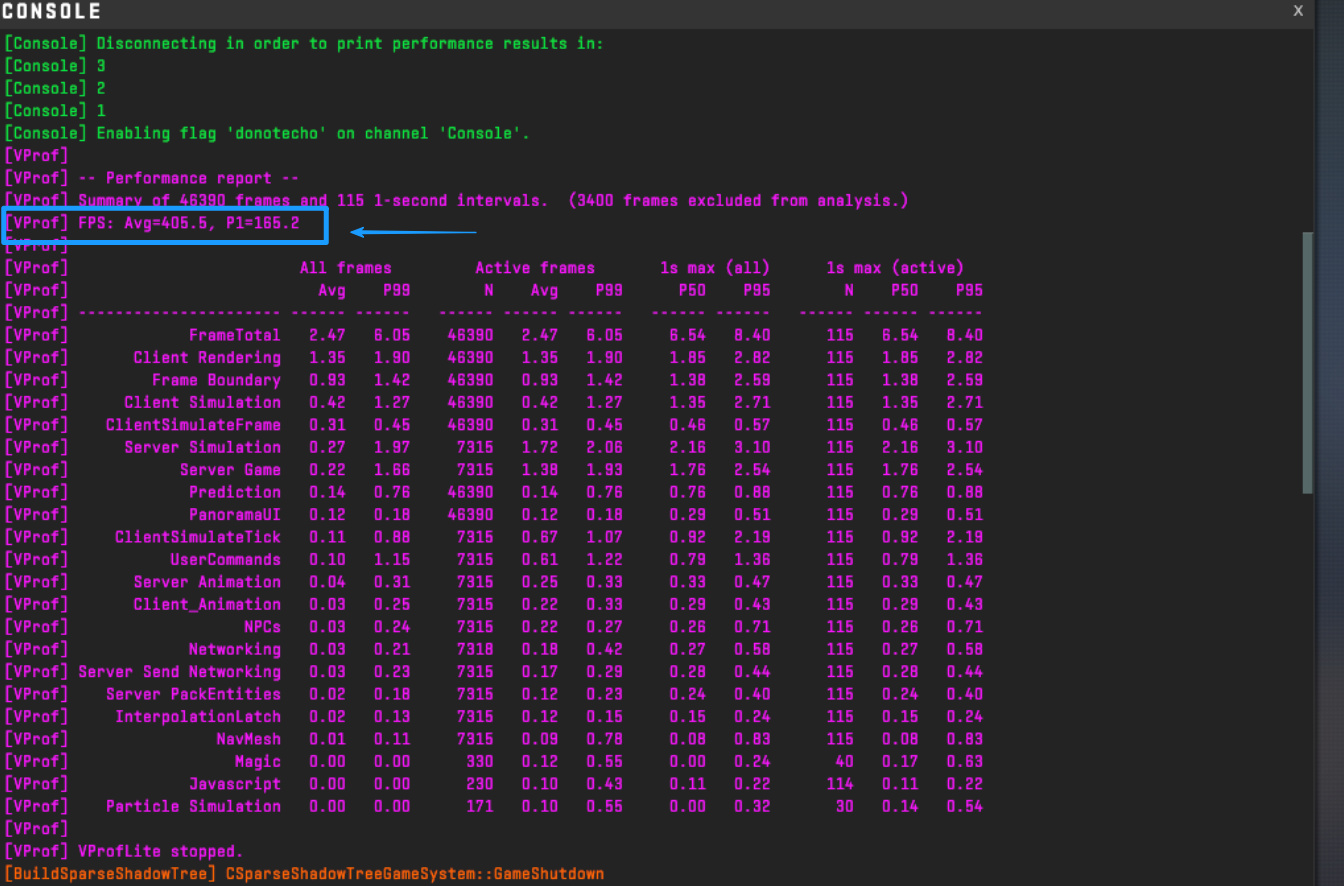Click the Magic 1s max N value 40
Image resolution: width=1344 pixels, height=886 pixels.
(x=845, y=762)
